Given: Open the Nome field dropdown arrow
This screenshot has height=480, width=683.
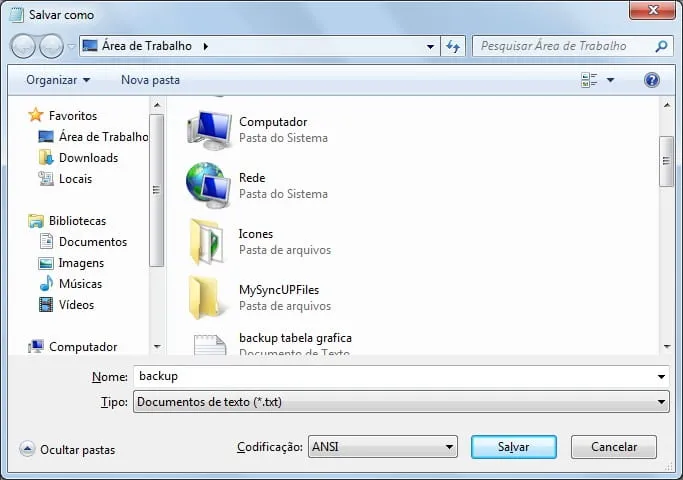Looking at the screenshot, I should click(661, 377).
